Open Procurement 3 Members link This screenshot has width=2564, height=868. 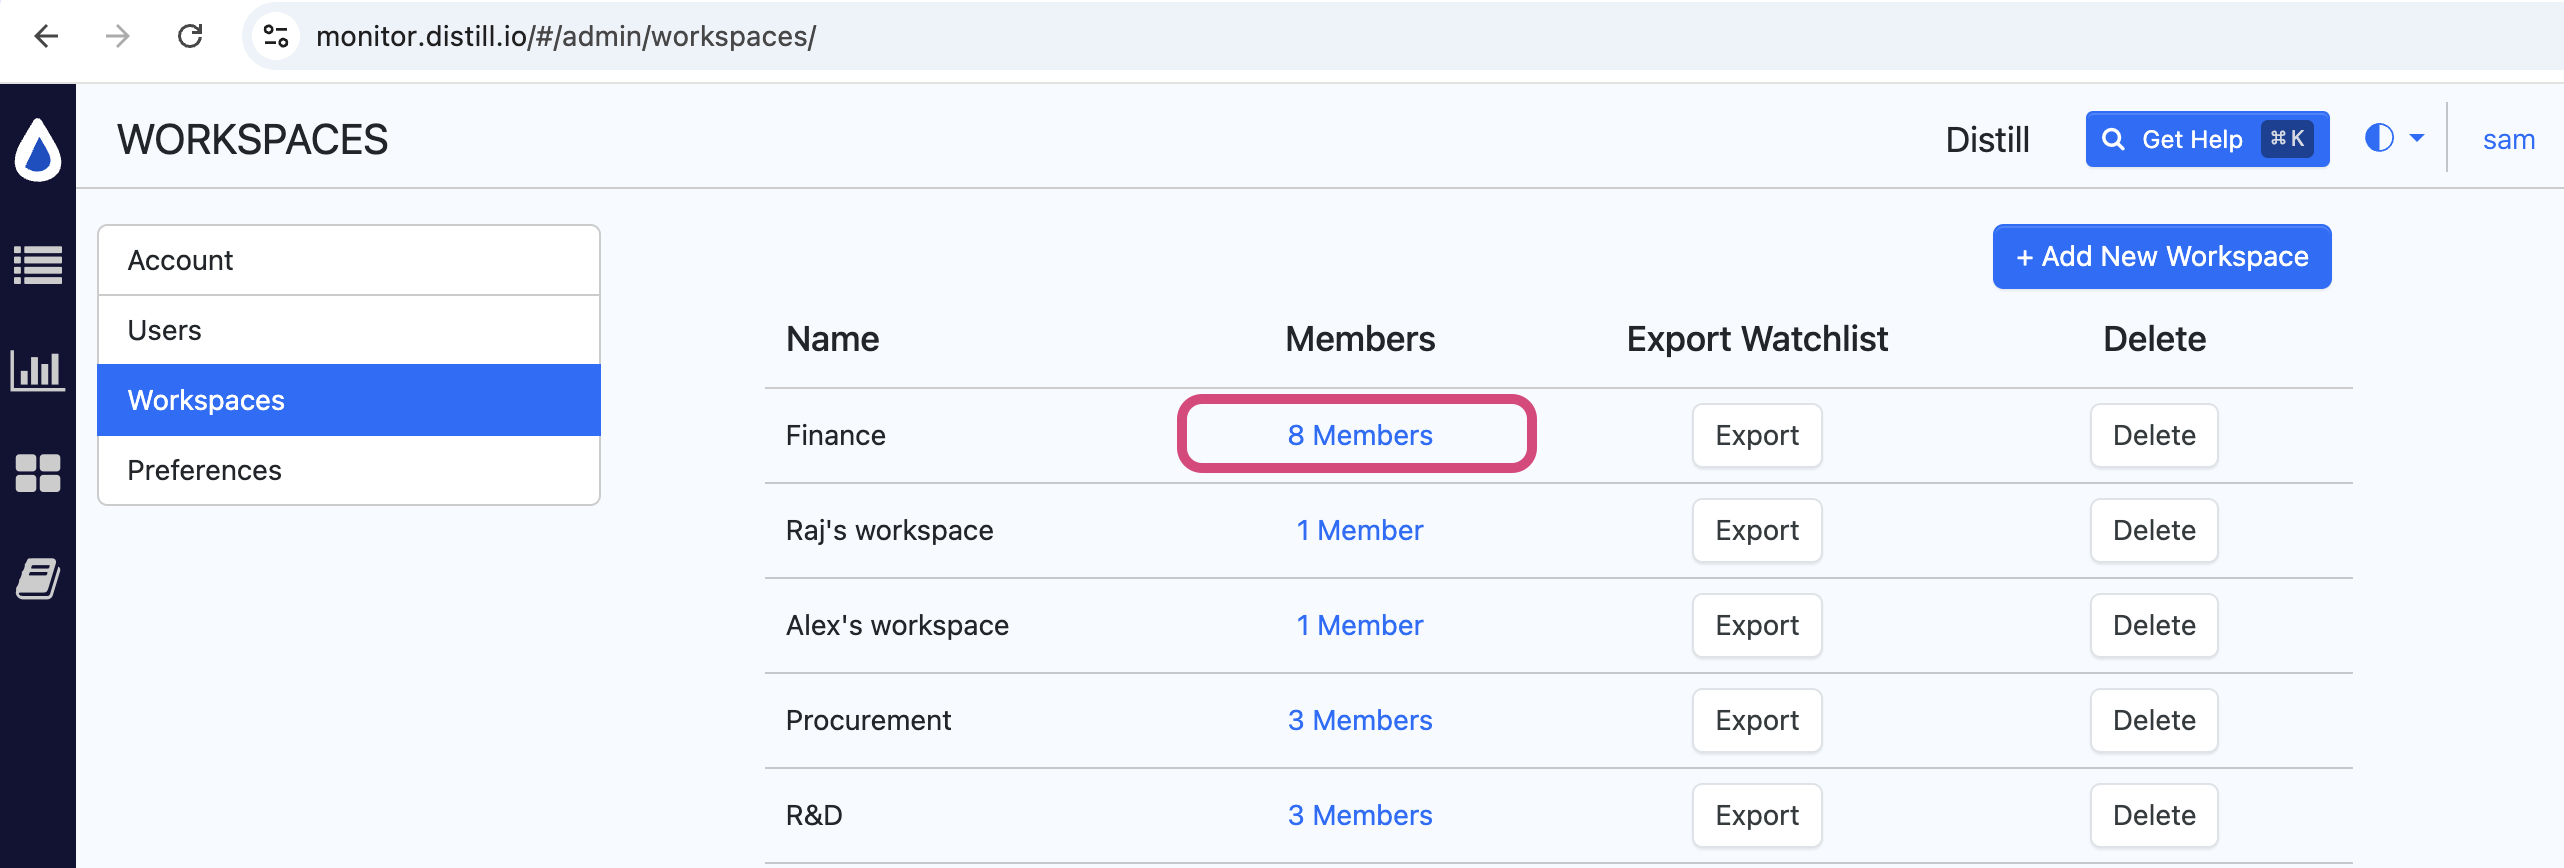1360,720
